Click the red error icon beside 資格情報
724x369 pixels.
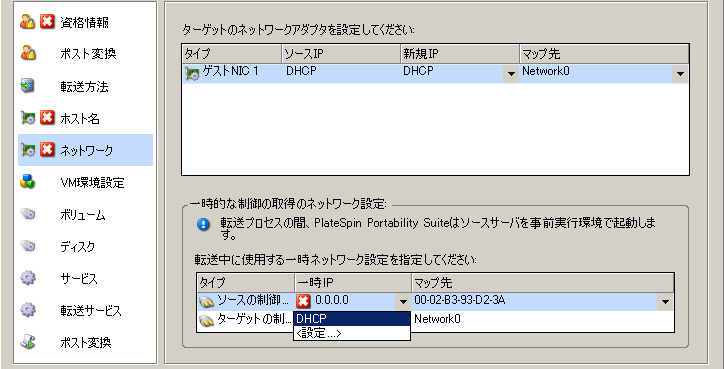click(47, 22)
